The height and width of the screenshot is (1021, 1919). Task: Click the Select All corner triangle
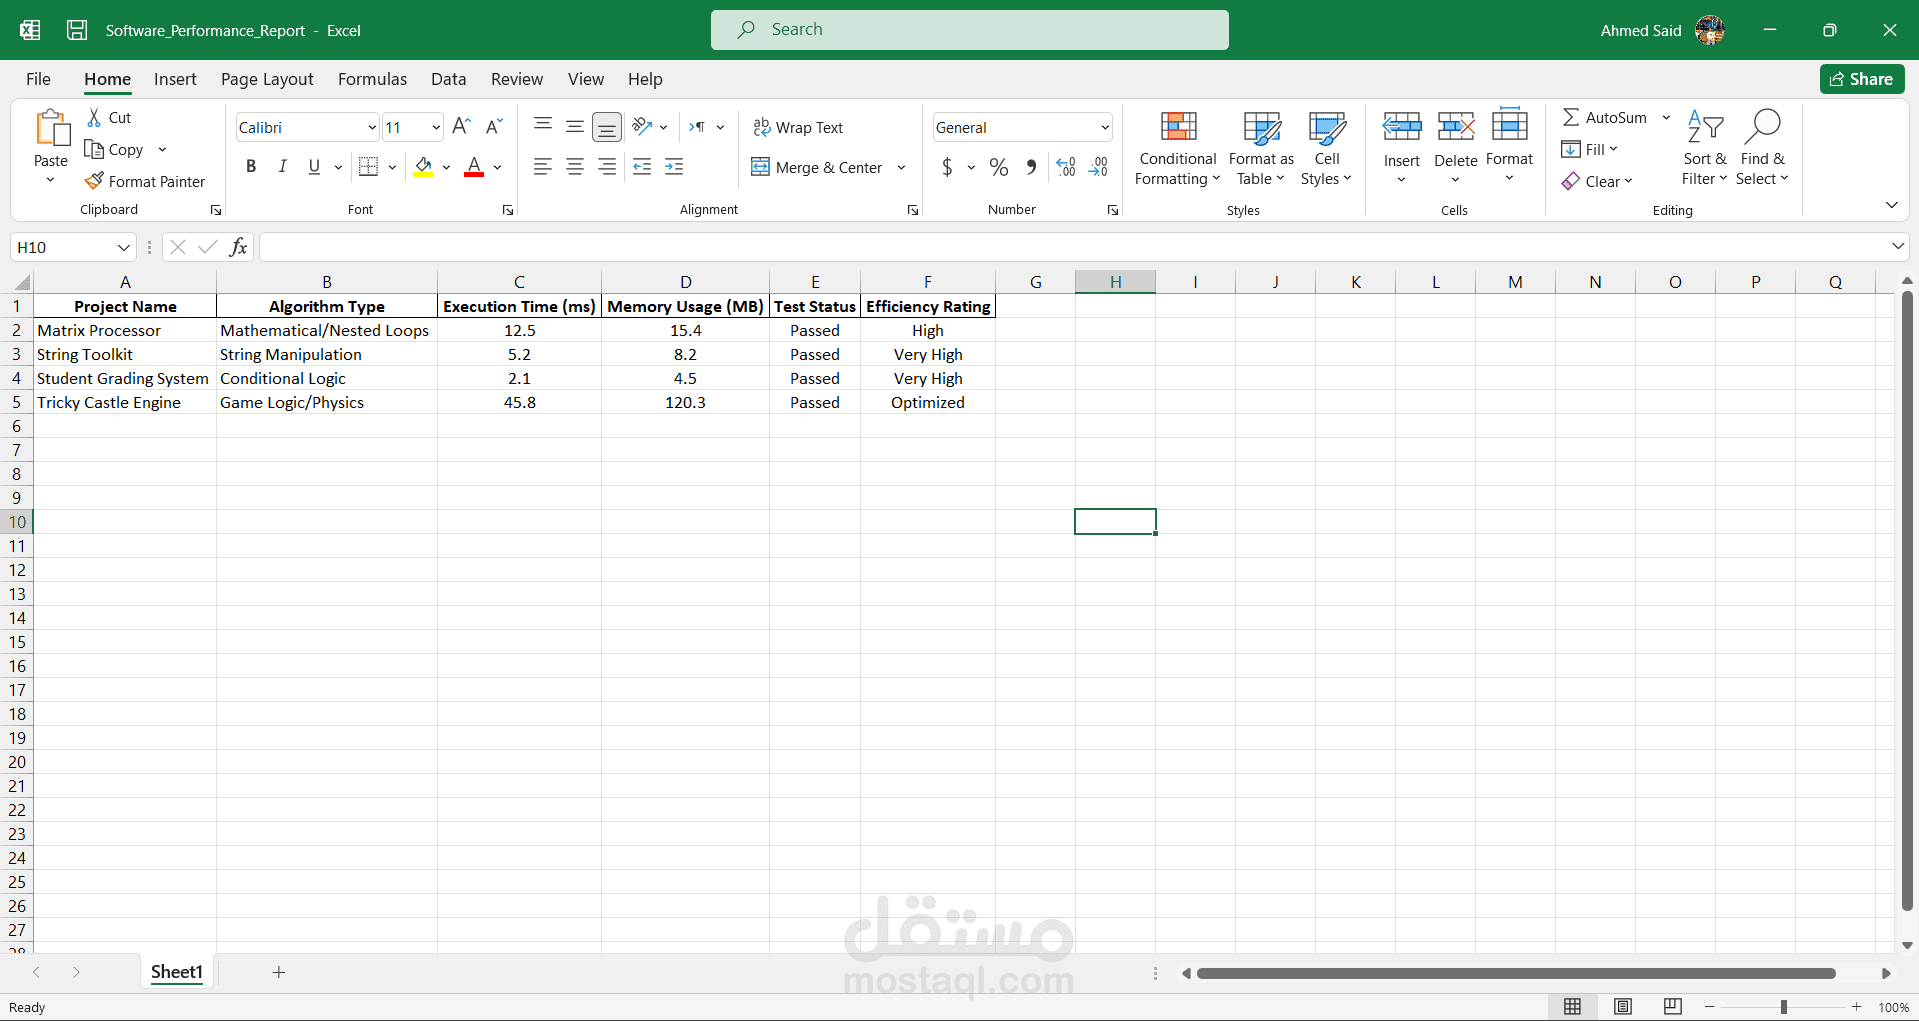21,282
